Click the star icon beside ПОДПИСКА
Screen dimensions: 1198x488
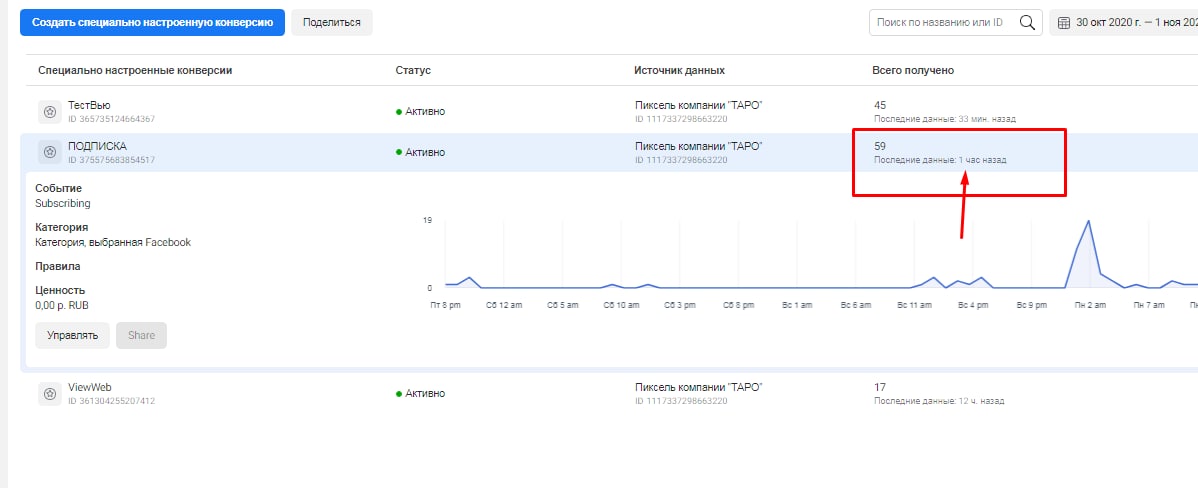click(50, 152)
